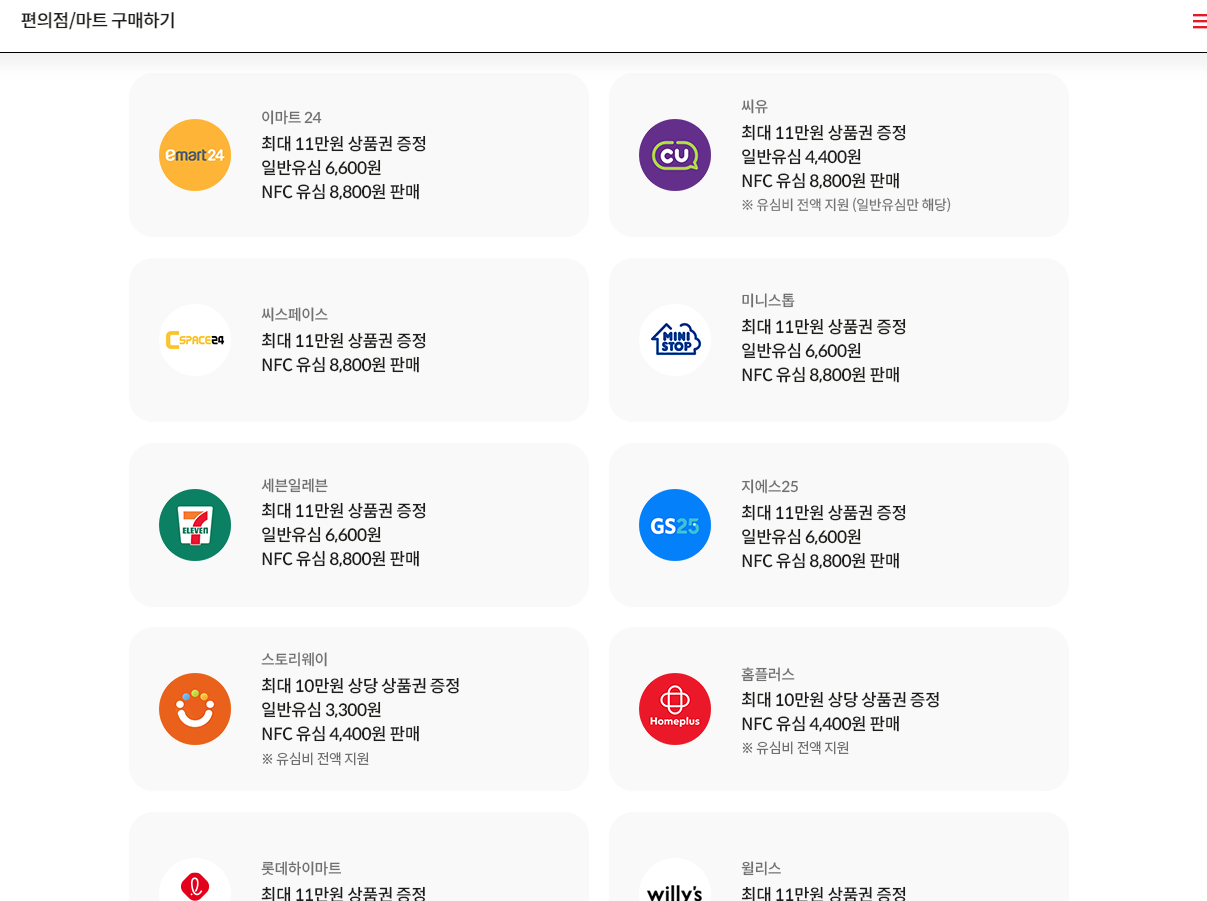
Task: Click emart24's NFC 유심 8,800원 판매 text
Action: point(341,191)
